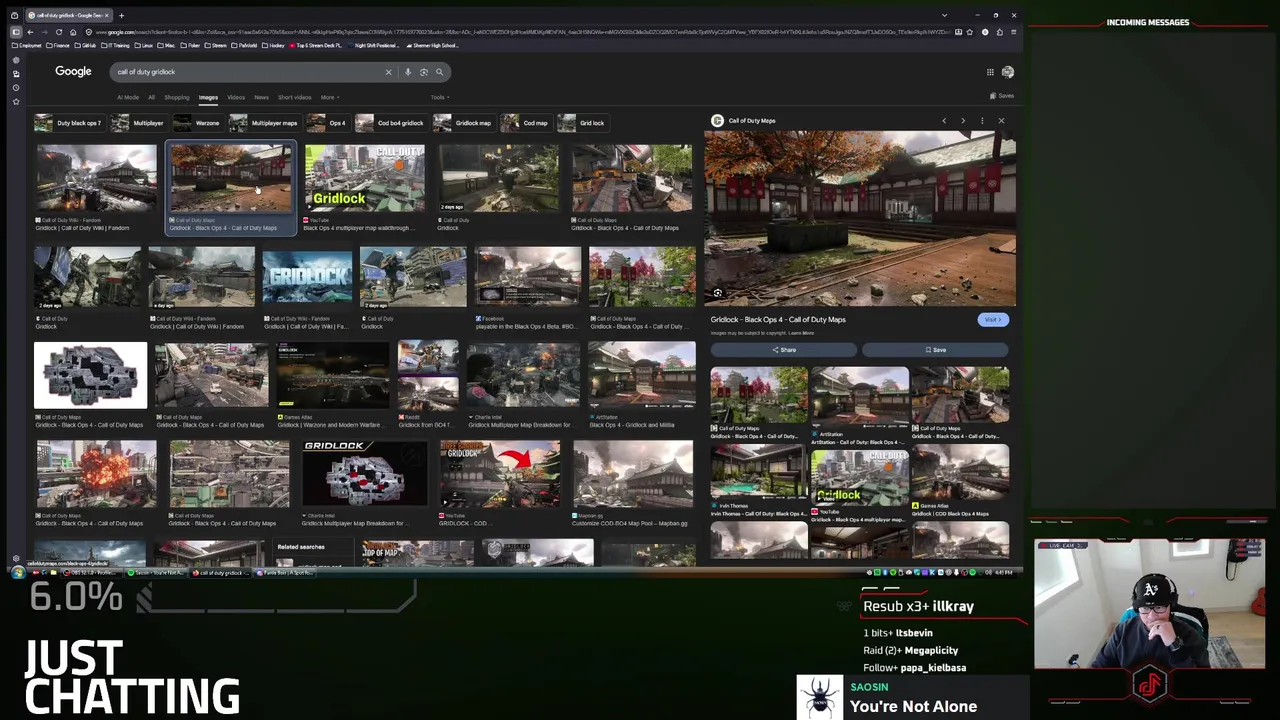Switch to the Videos tab
1280x720 pixels.
pos(236,97)
